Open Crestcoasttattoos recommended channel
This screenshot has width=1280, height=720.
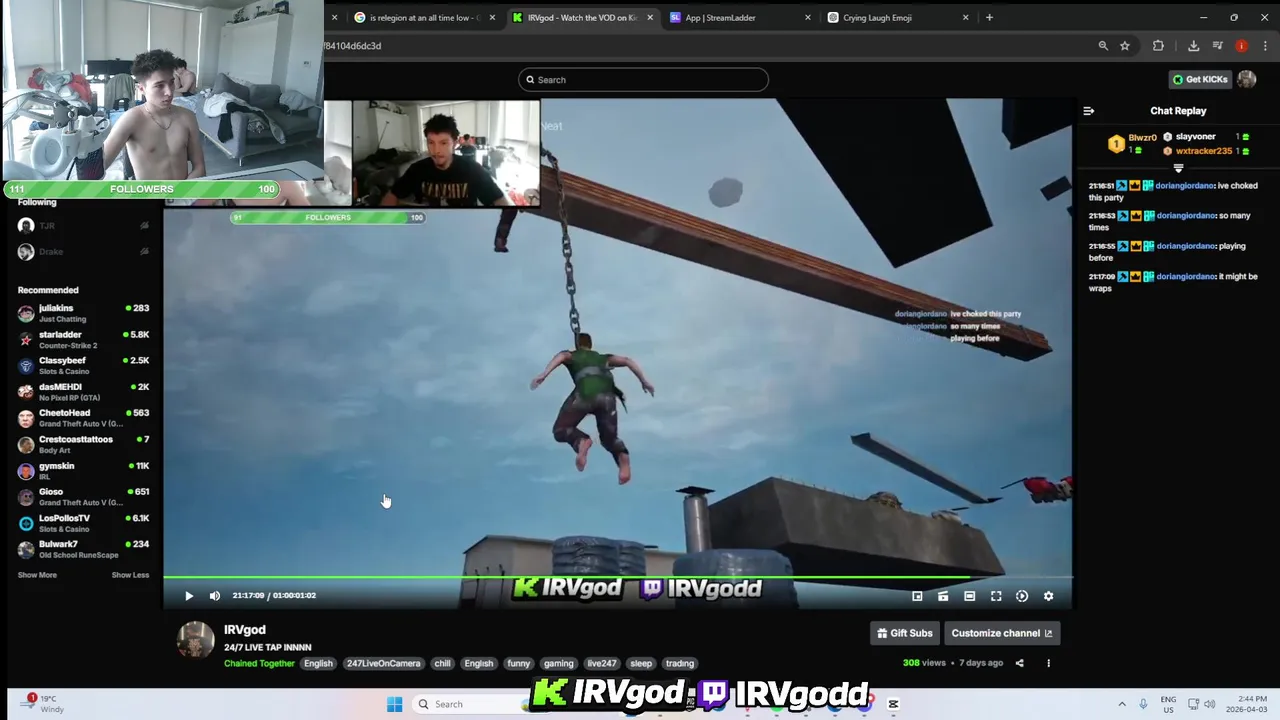[x=83, y=444]
